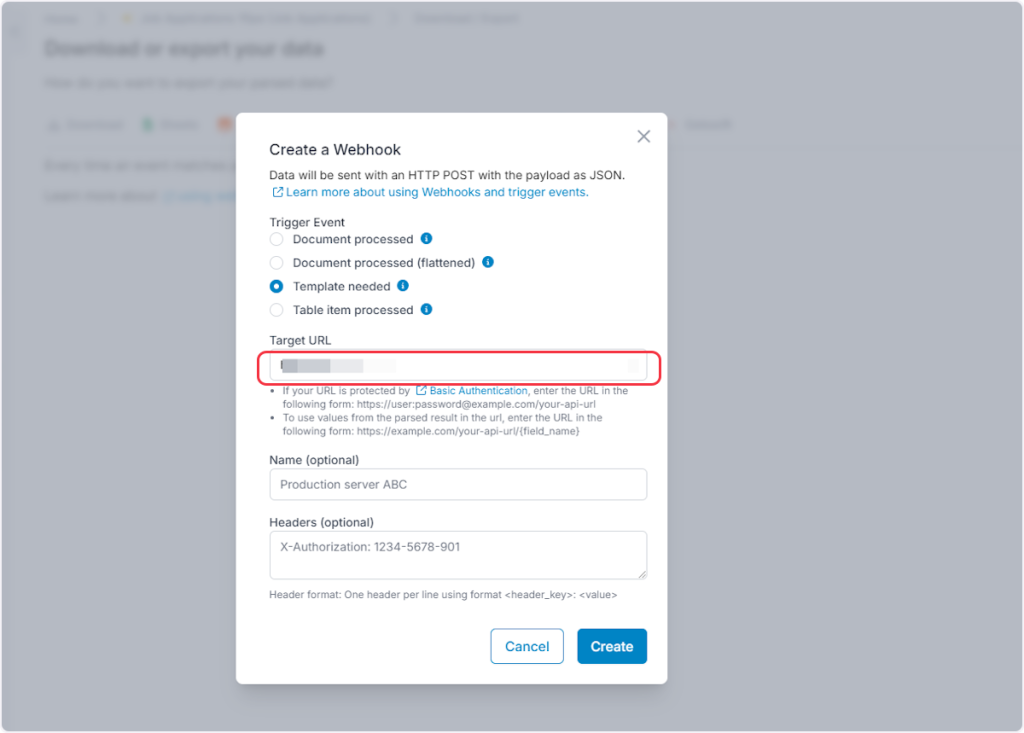
Task: Open the Basic Authentication link
Action: (x=478, y=390)
